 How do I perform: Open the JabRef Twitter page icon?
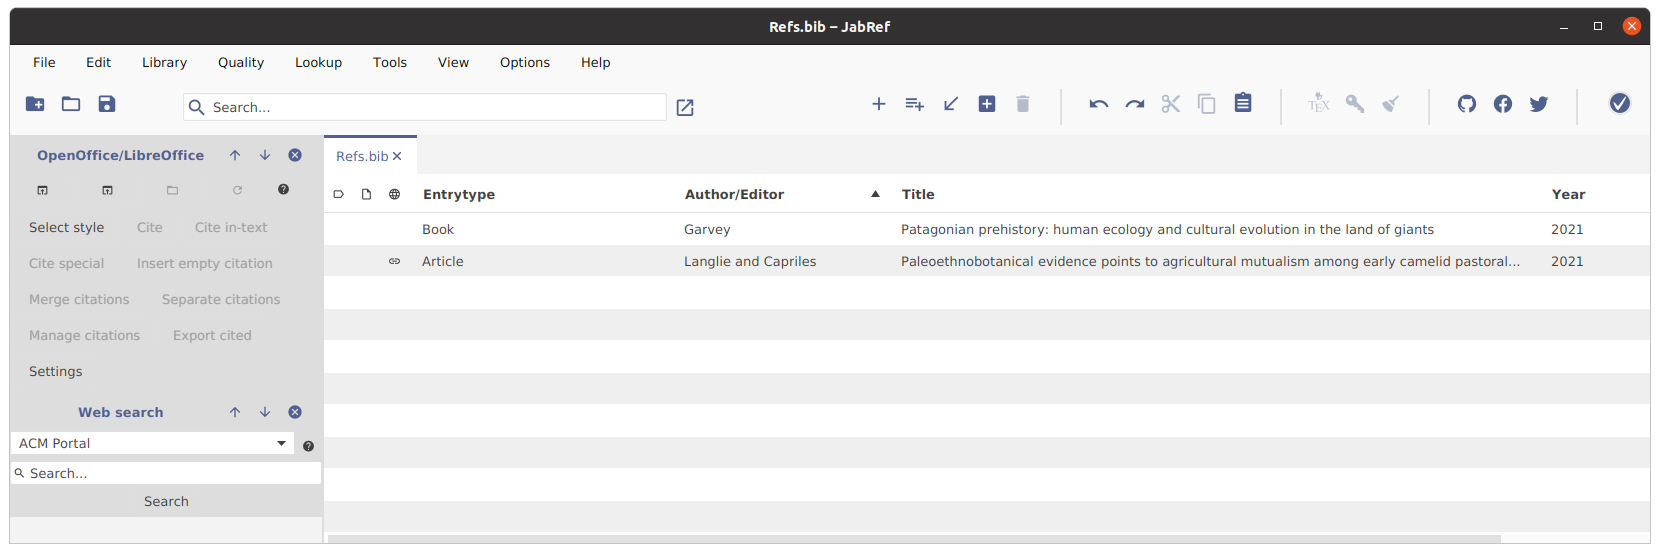pyautogui.click(x=1539, y=104)
